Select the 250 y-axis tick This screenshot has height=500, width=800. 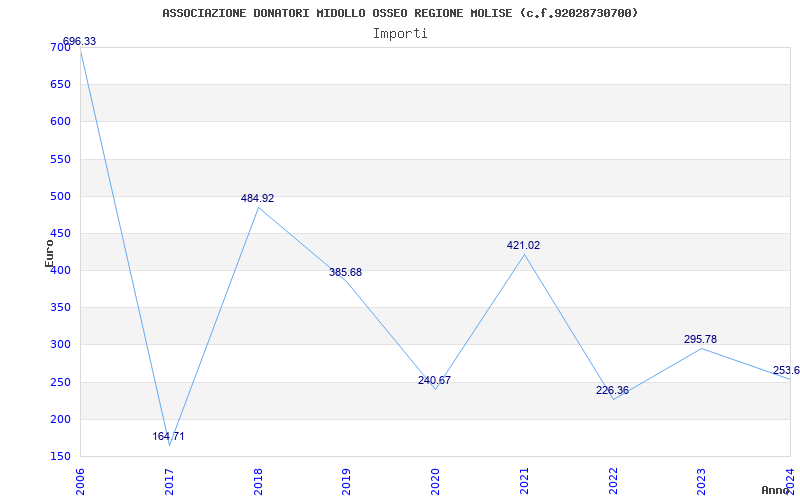60,383
